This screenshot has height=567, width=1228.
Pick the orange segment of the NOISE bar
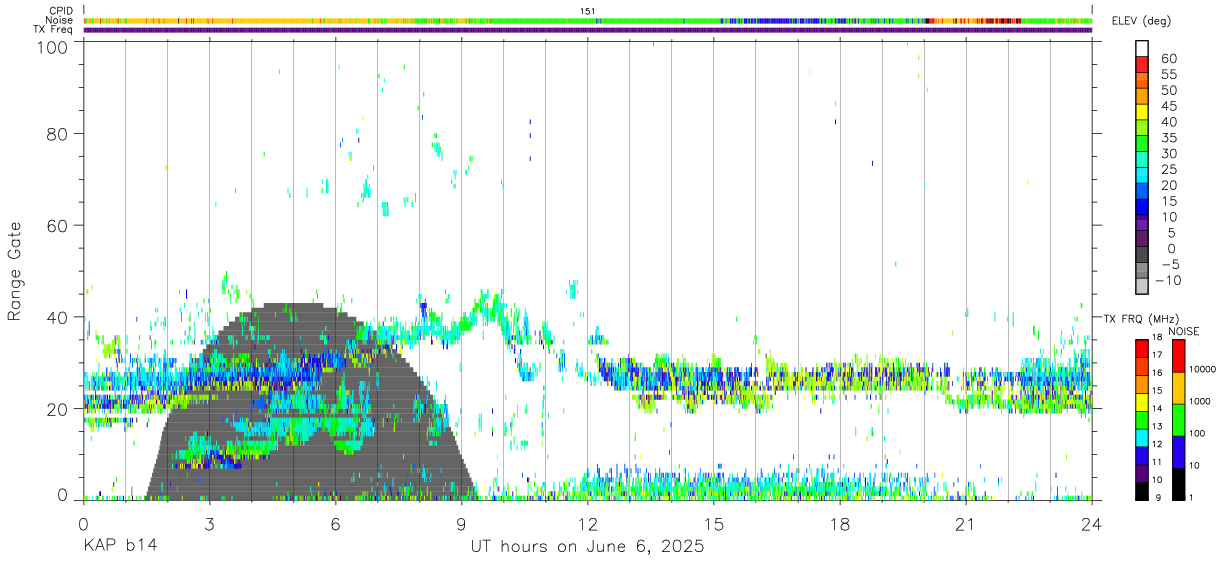tap(1179, 387)
